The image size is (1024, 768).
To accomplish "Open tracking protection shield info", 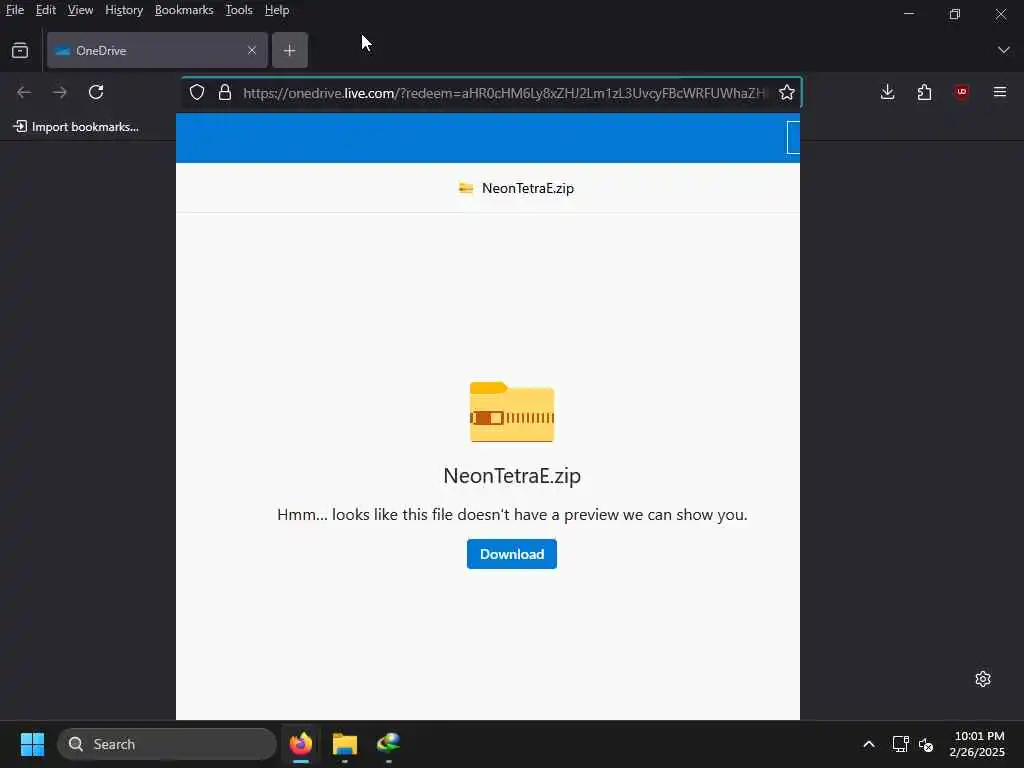I will coord(197,93).
